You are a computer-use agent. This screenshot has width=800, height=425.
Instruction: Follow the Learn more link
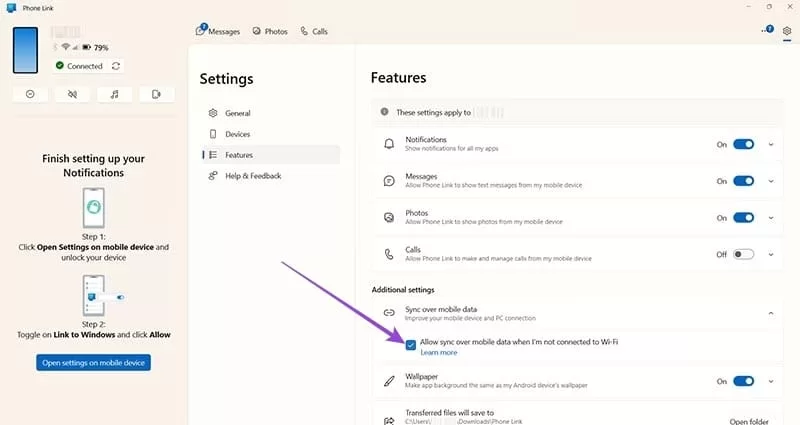[x=439, y=353]
